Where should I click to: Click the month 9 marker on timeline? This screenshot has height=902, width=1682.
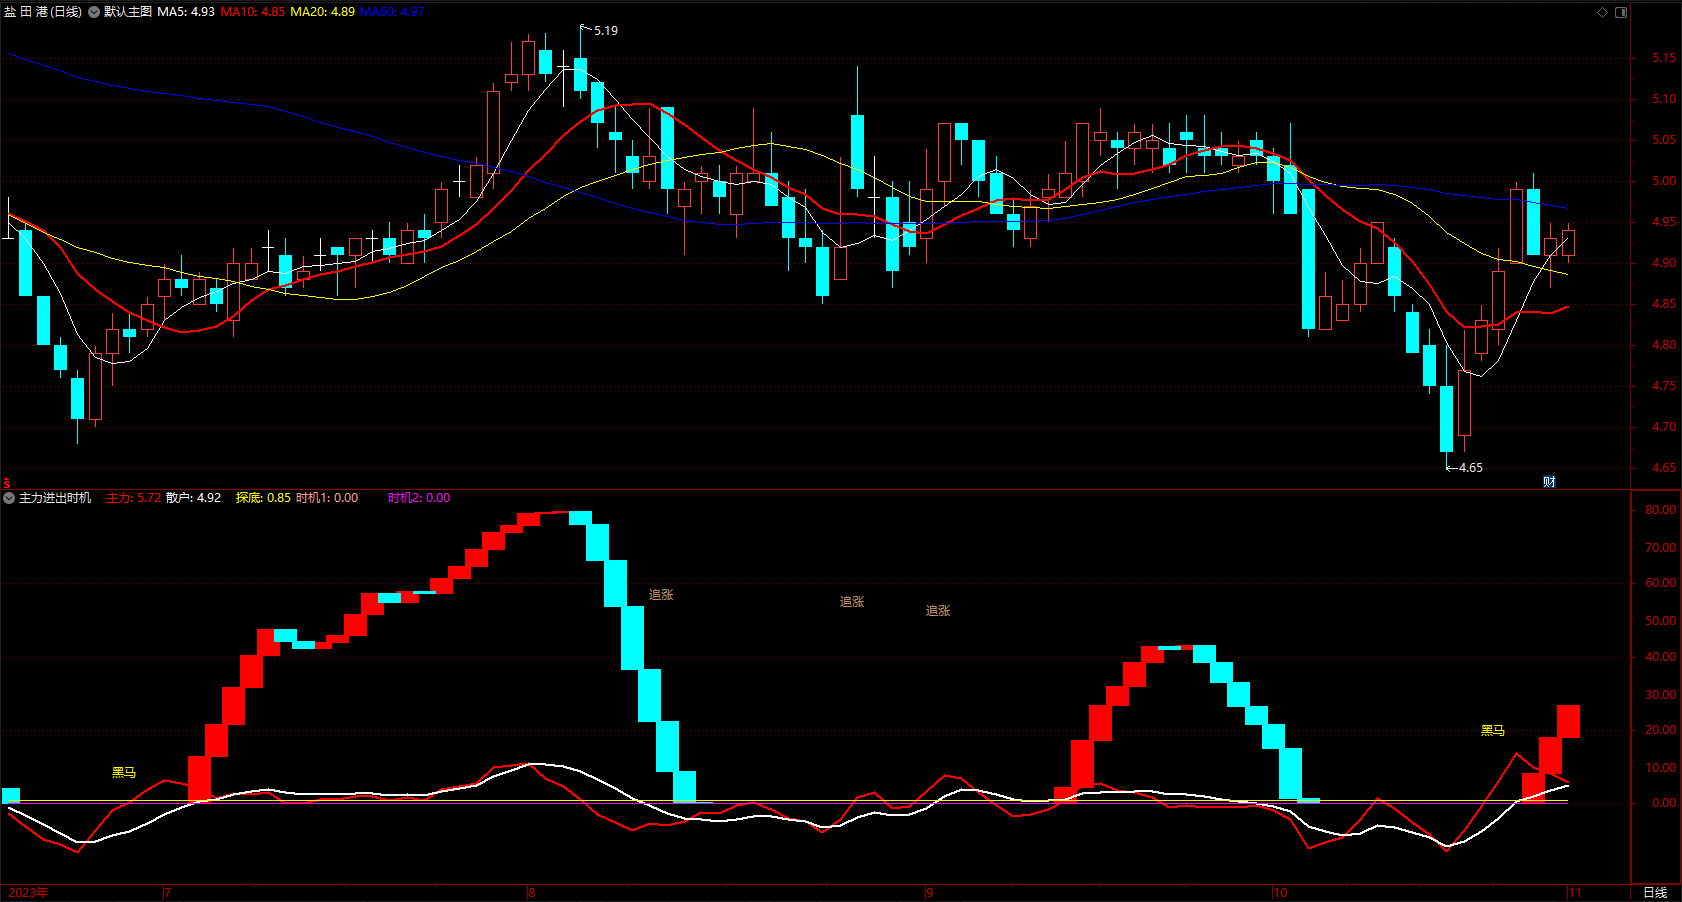pyautogui.click(x=930, y=893)
